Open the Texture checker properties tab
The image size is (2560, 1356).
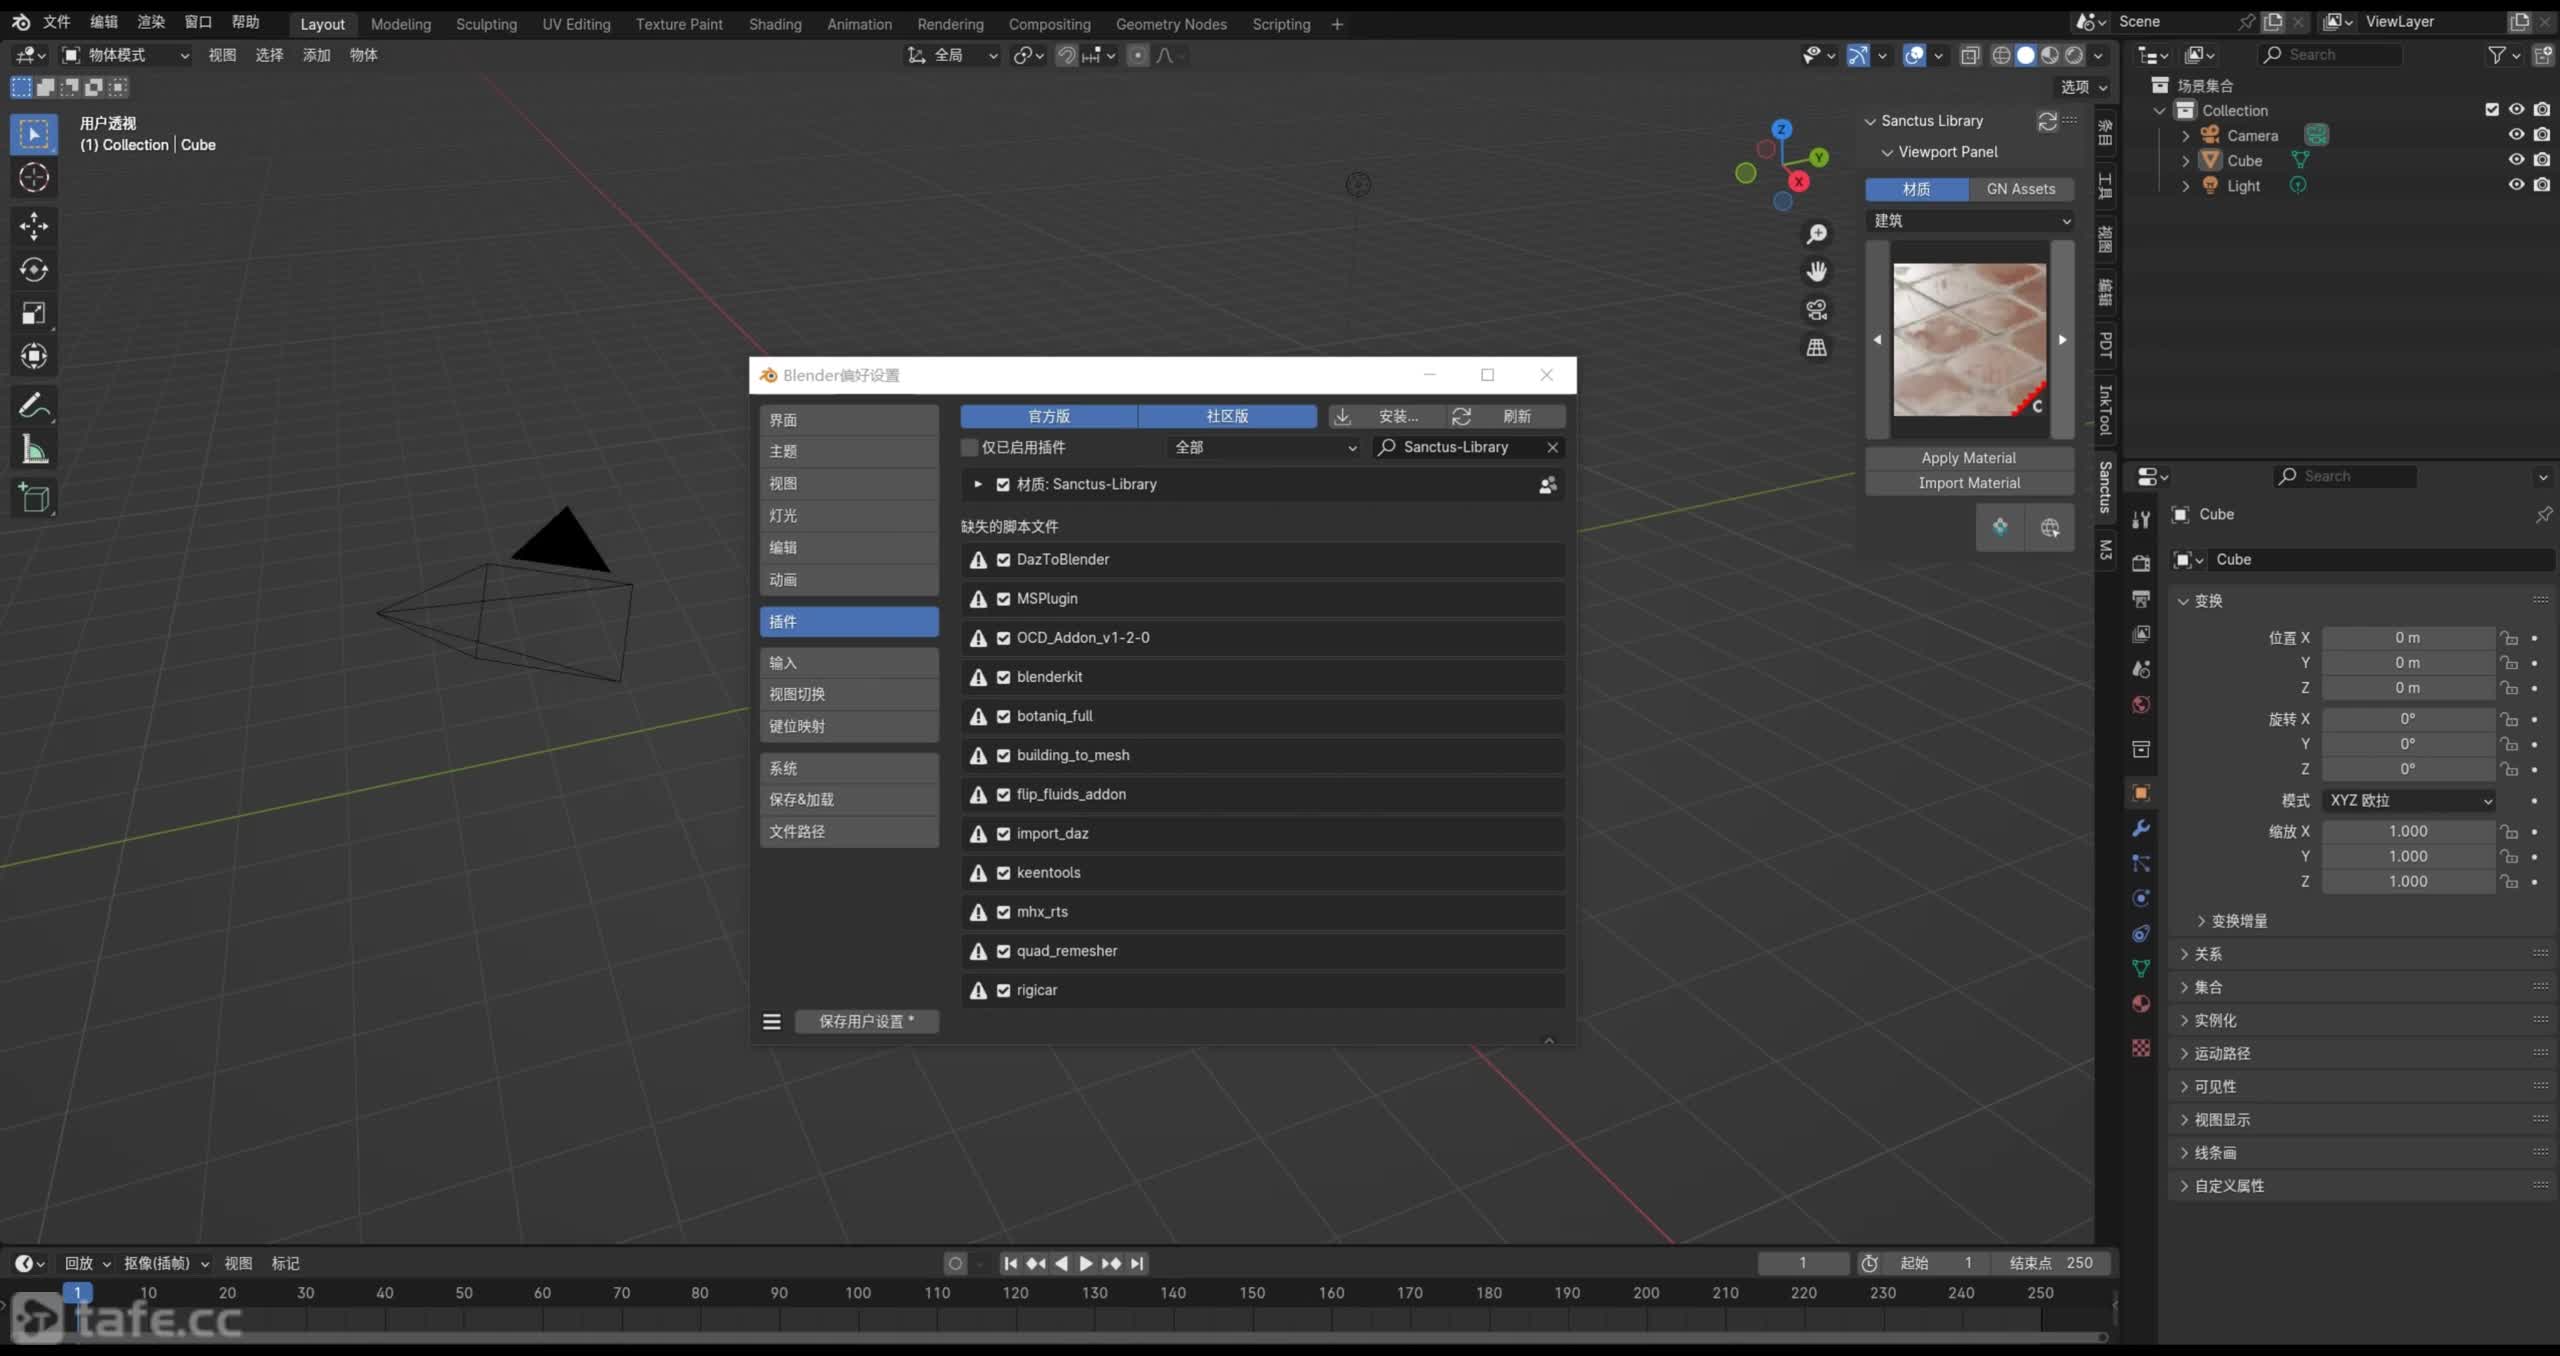(x=2141, y=1047)
